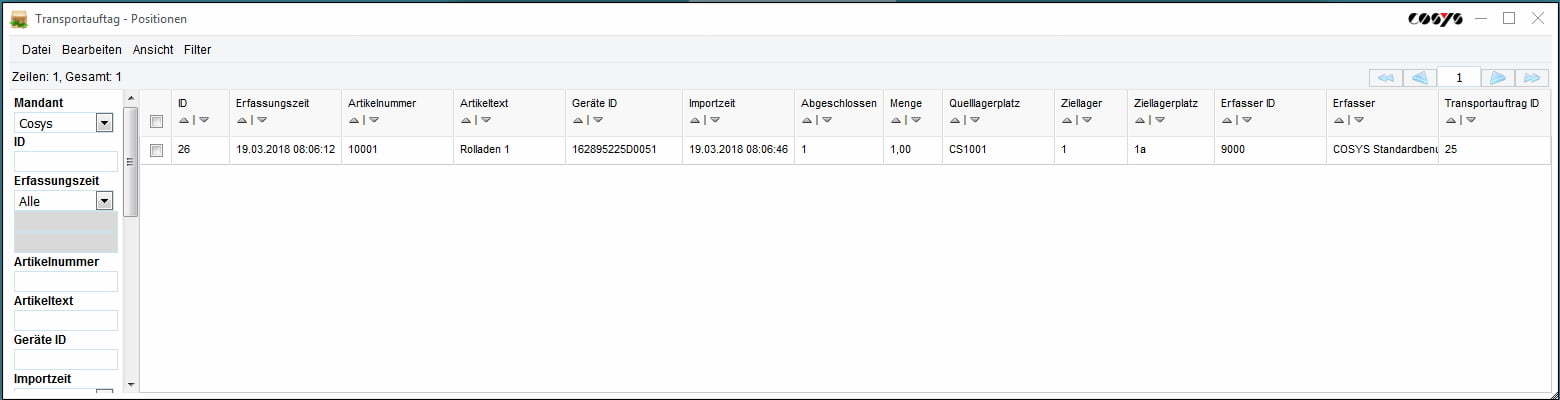This screenshot has width=1560, height=400.
Task: Open the Datei menu
Action: point(36,49)
